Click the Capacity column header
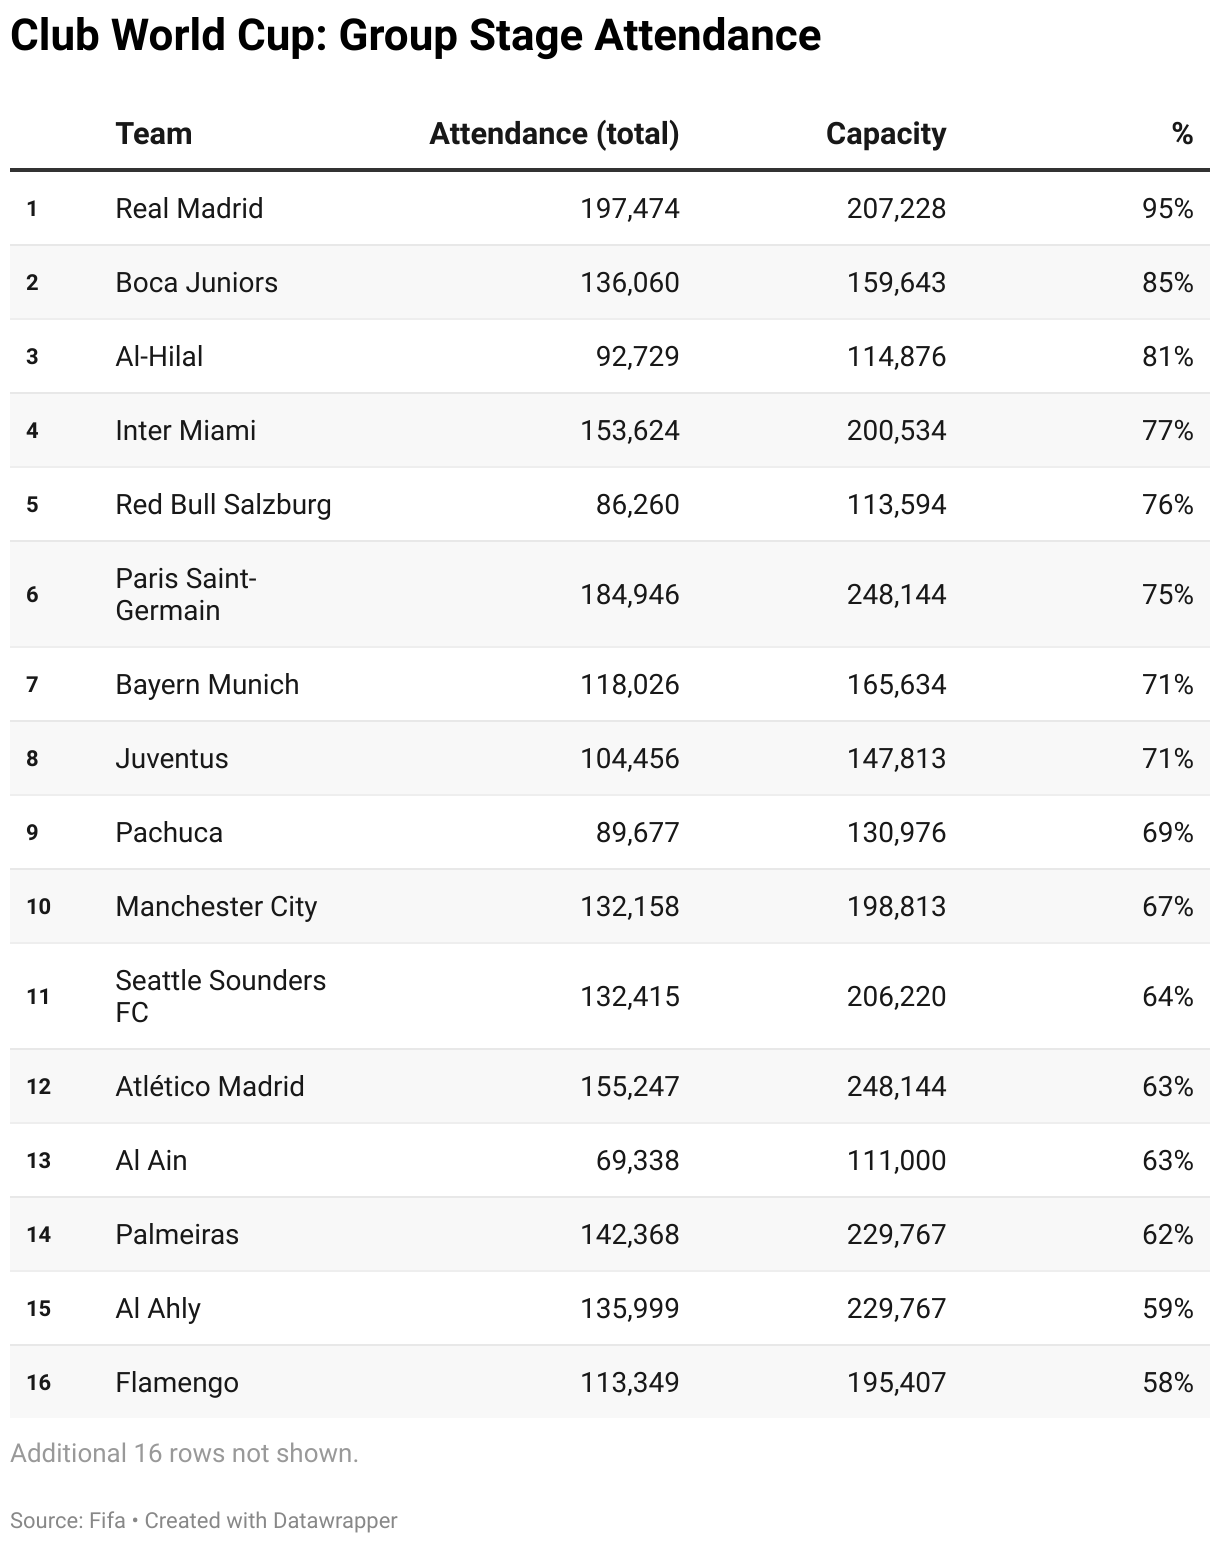This screenshot has width=1220, height=1544. [x=885, y=134]
